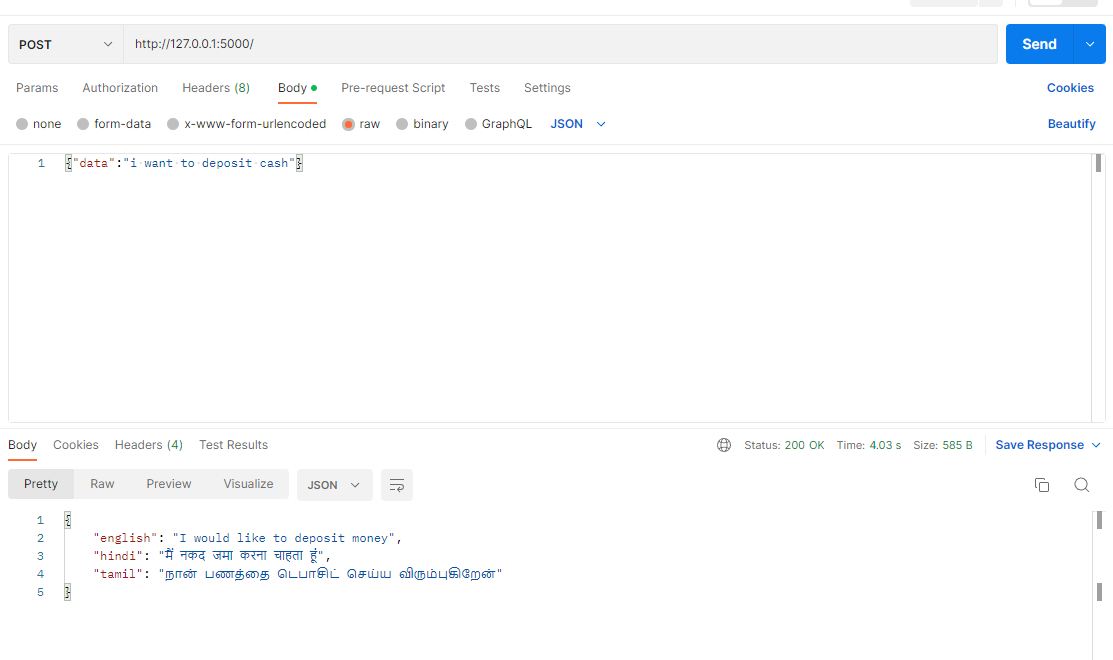View the response in Raw mode
Image resolution: width=1113 pixels, height=660 pixels.
[101, 483]
